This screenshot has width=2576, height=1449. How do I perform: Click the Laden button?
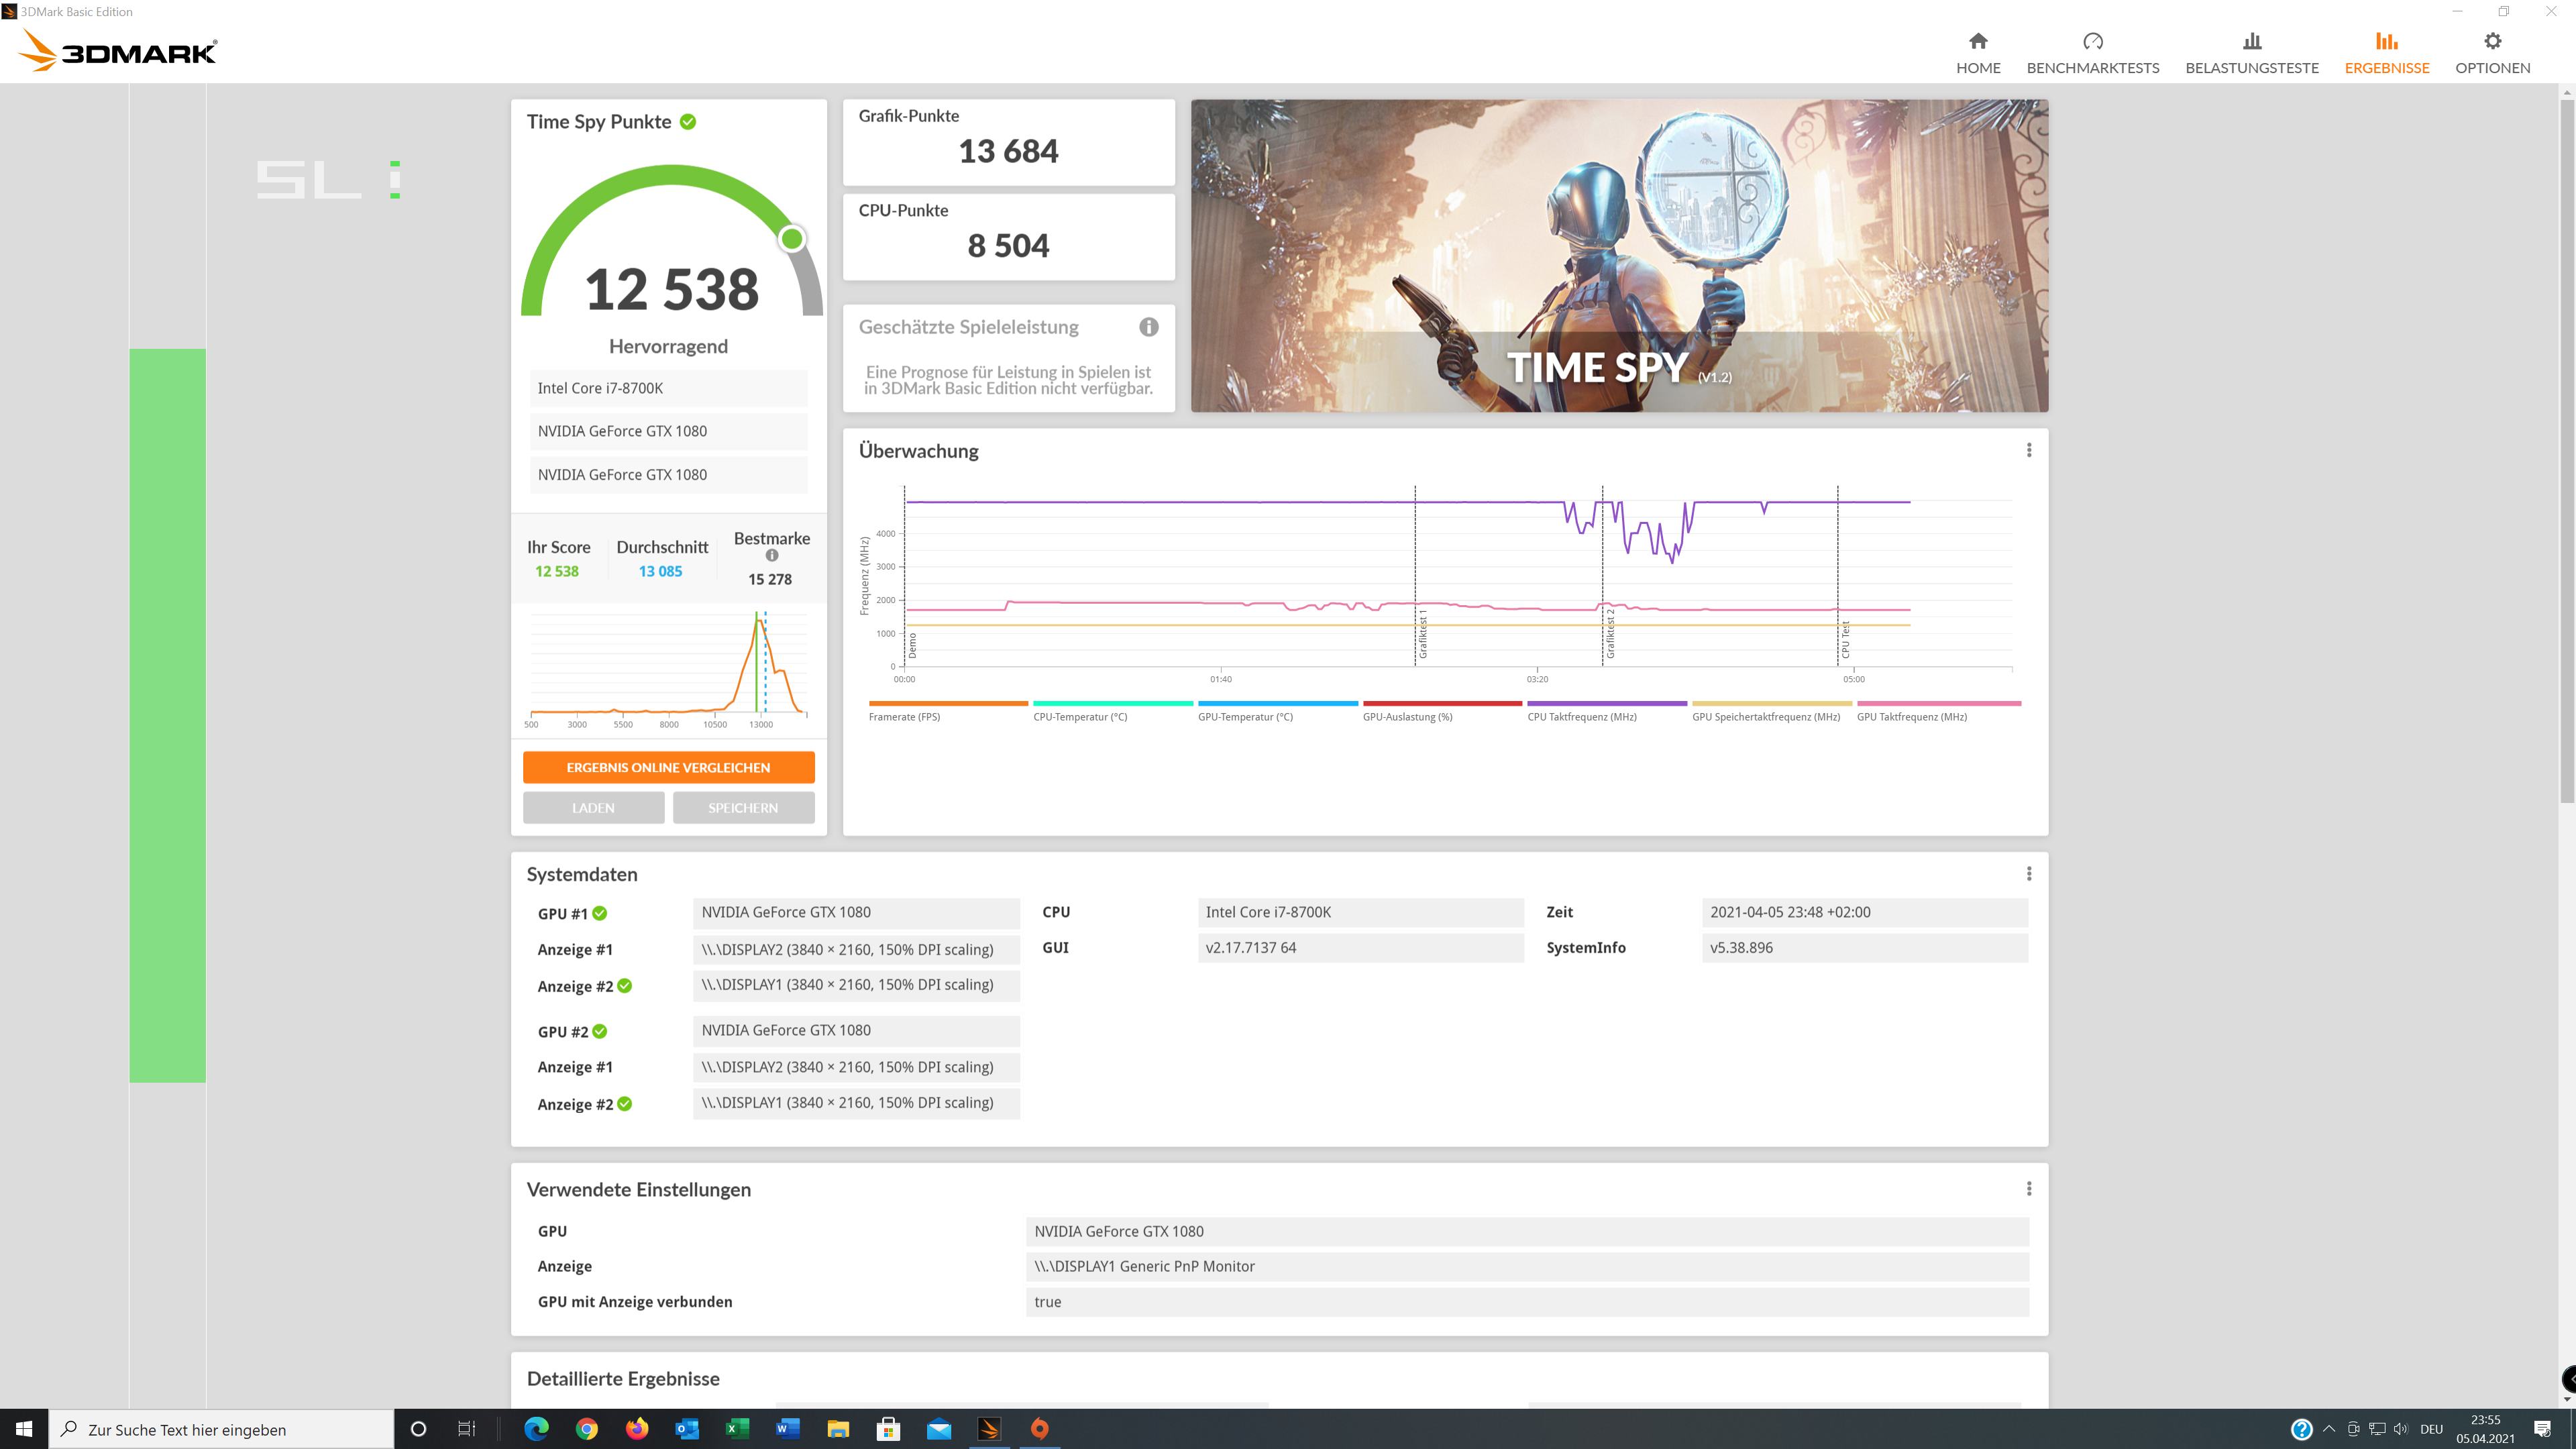tap(593, 807)
